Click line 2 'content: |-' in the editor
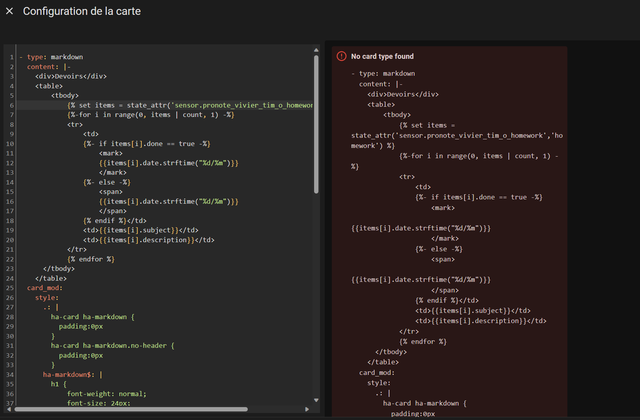This screenshot has height=420, width=640. click(49, 67)
